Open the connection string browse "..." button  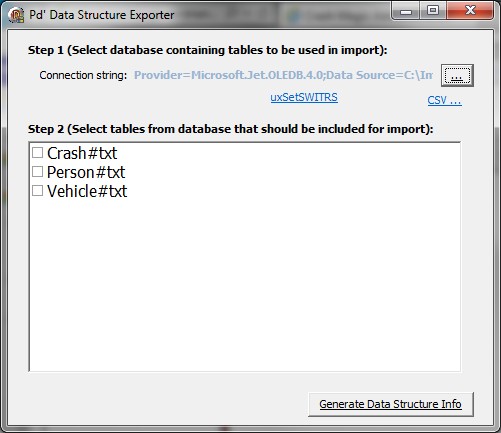click(x=457, y=75)
